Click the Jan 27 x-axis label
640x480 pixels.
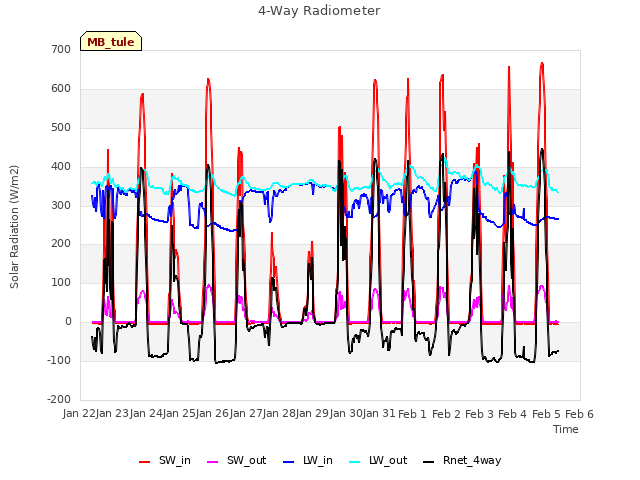[246, 414]
